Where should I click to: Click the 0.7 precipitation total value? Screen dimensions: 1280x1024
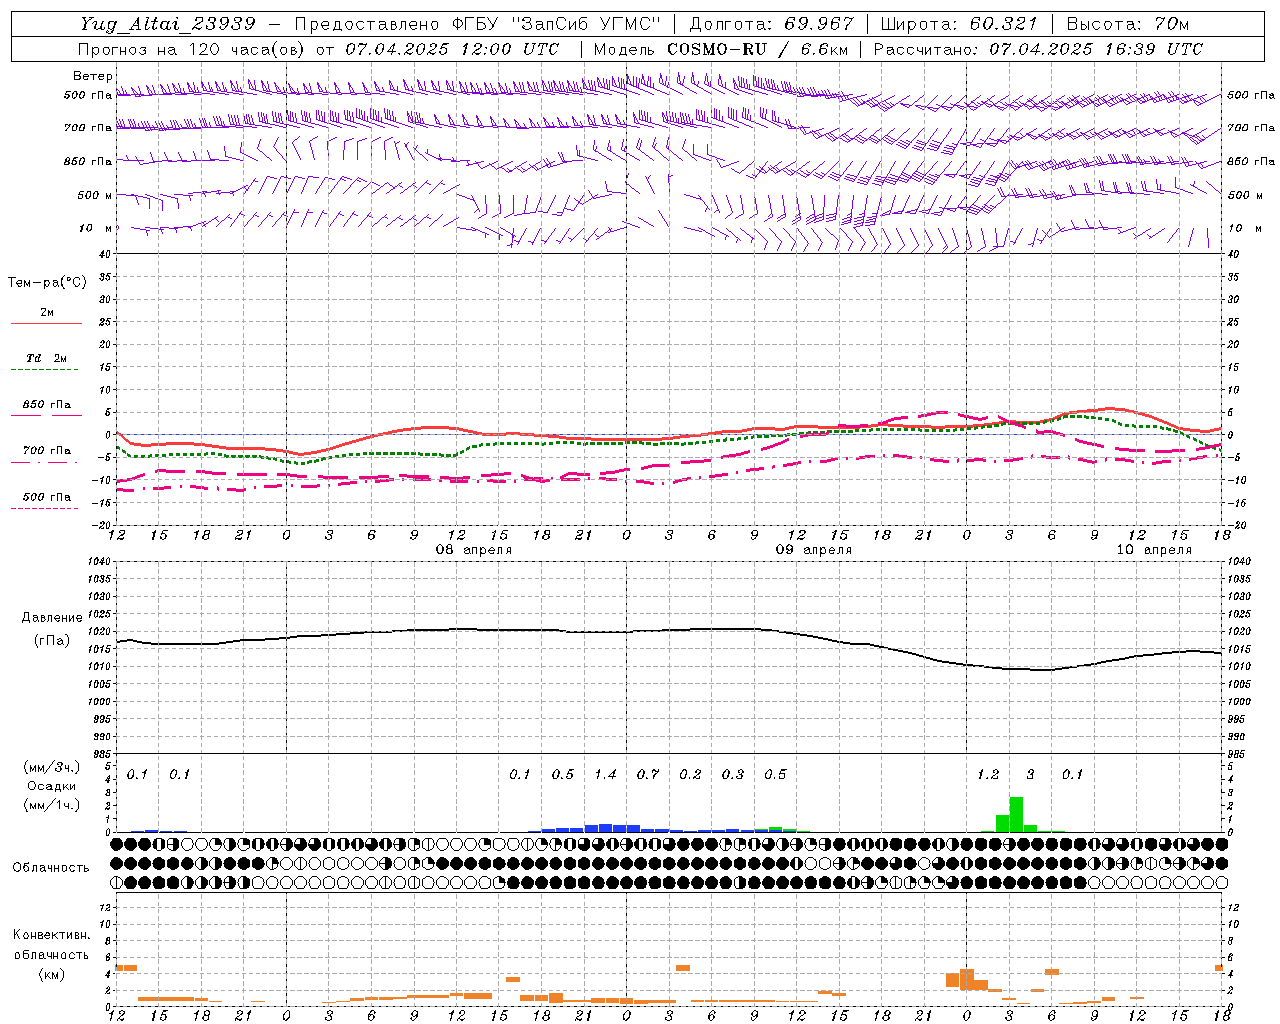pyautogui.click(x=648, y=774)
